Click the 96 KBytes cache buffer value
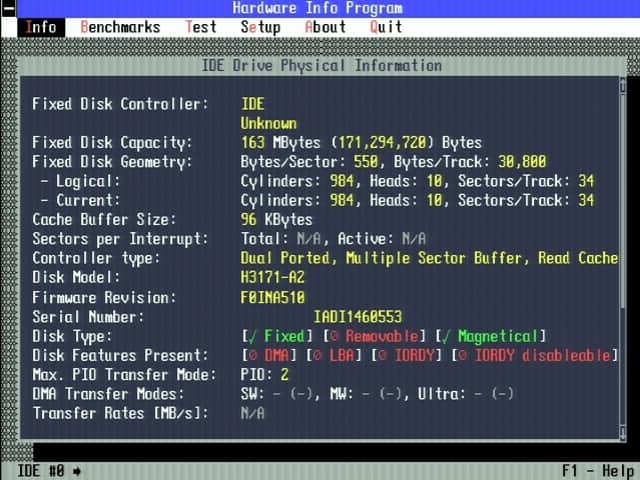 pos(276,220)
